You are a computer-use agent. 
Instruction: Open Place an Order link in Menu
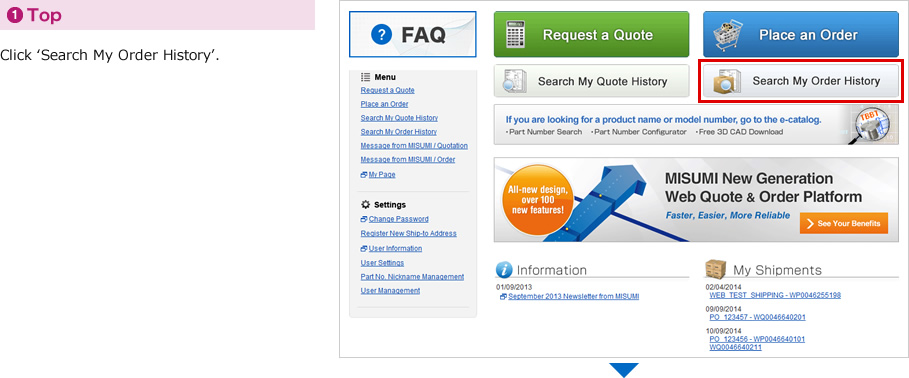(x=384, y=104)
